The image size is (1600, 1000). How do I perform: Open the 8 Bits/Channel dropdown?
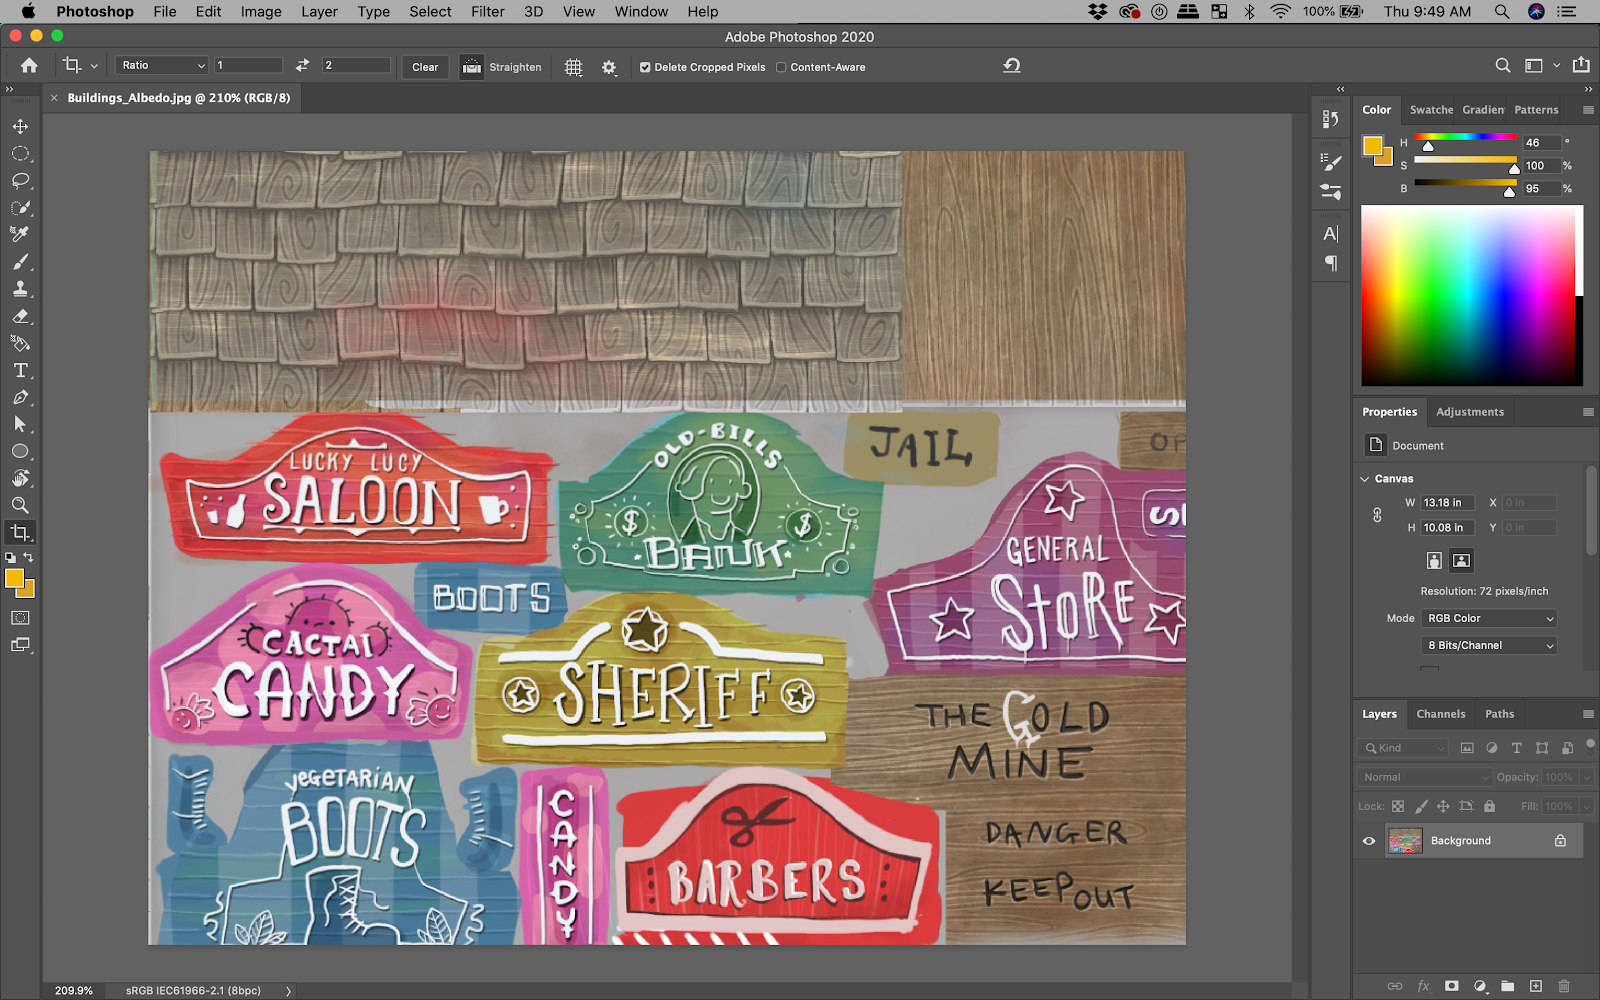(1489, 645)
